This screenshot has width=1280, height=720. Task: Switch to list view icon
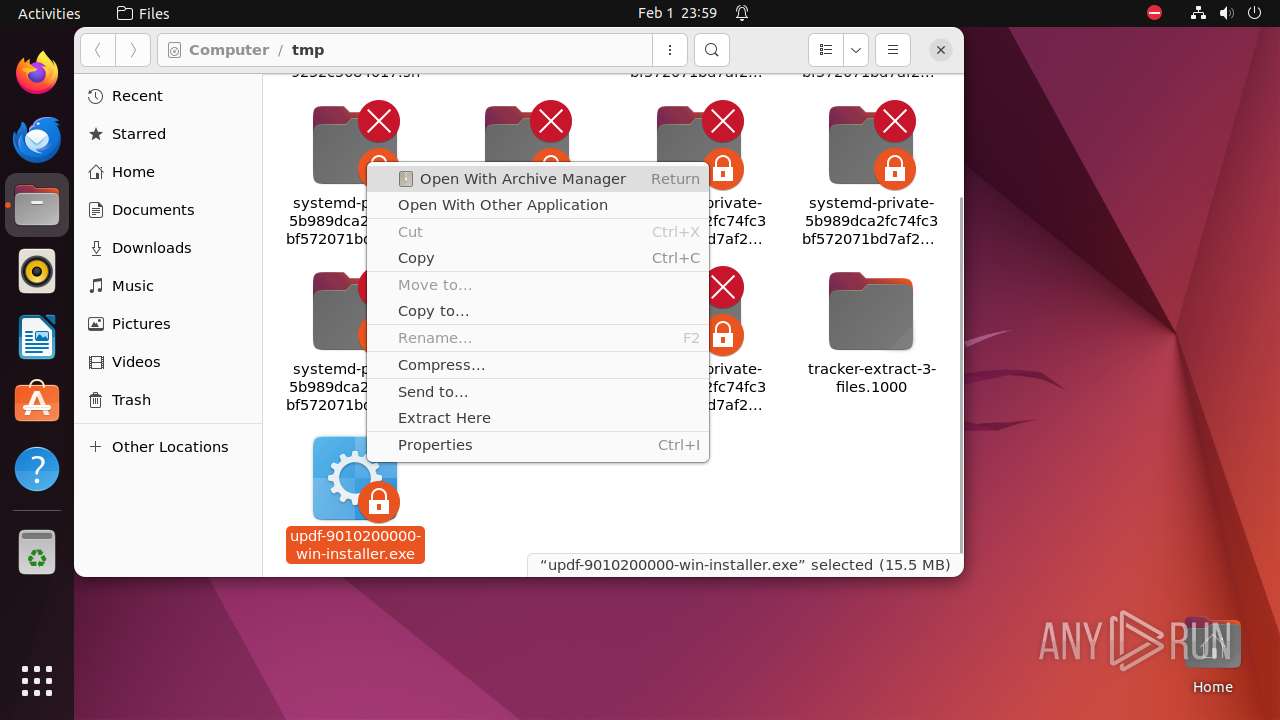[826, 50]
